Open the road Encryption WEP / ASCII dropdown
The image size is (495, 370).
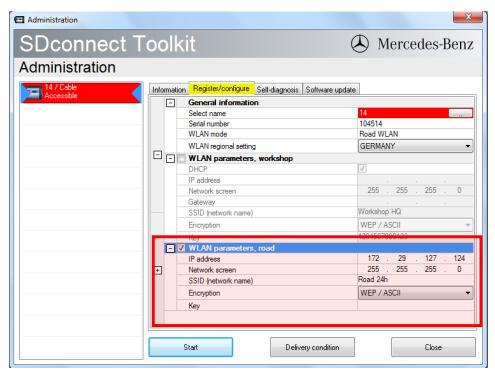(x=415, y=293)
